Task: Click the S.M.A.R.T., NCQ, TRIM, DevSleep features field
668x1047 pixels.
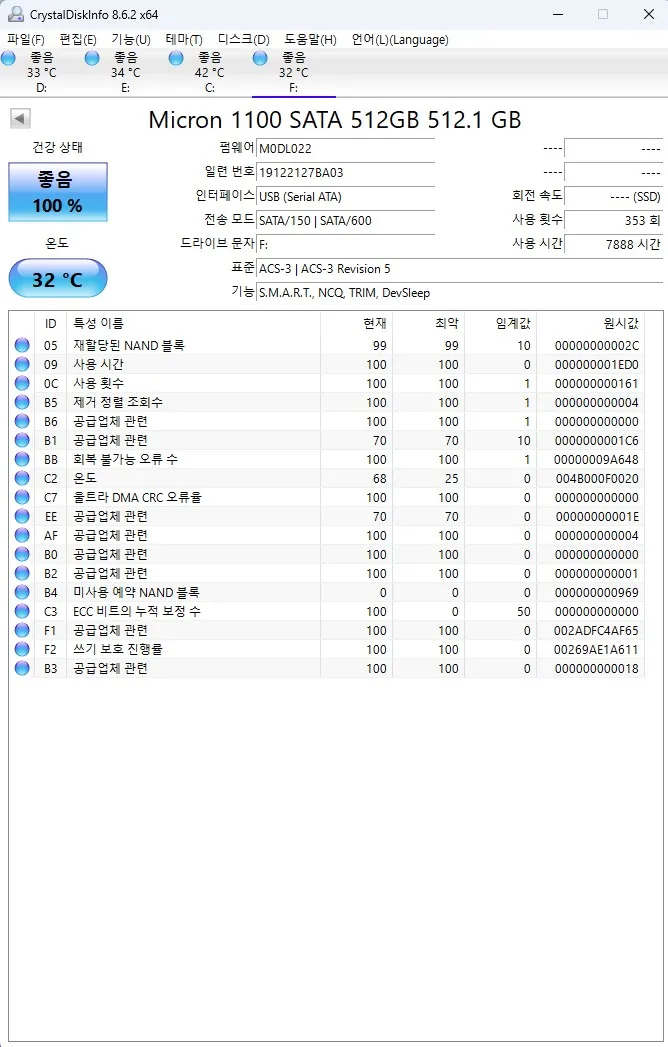Action: tap(460, 292)
